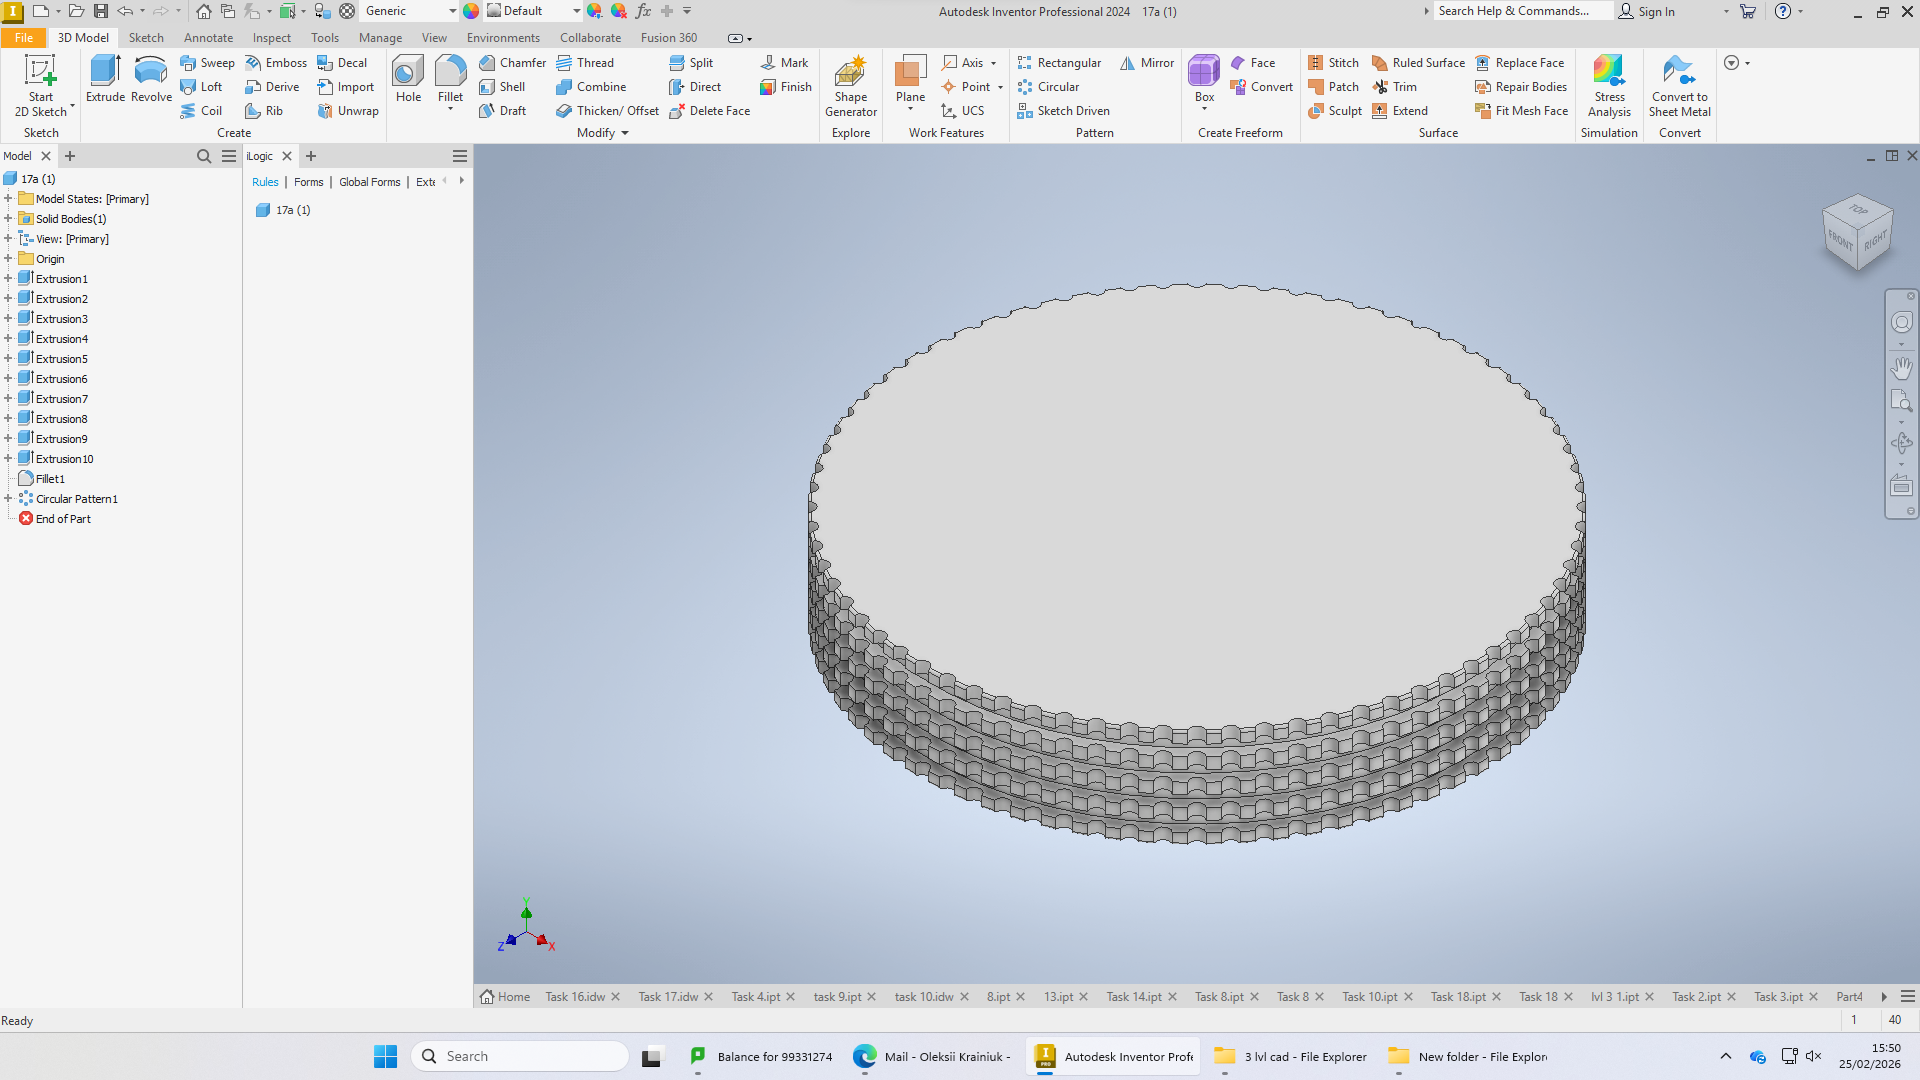Open the Hole tool

point(408,79)
